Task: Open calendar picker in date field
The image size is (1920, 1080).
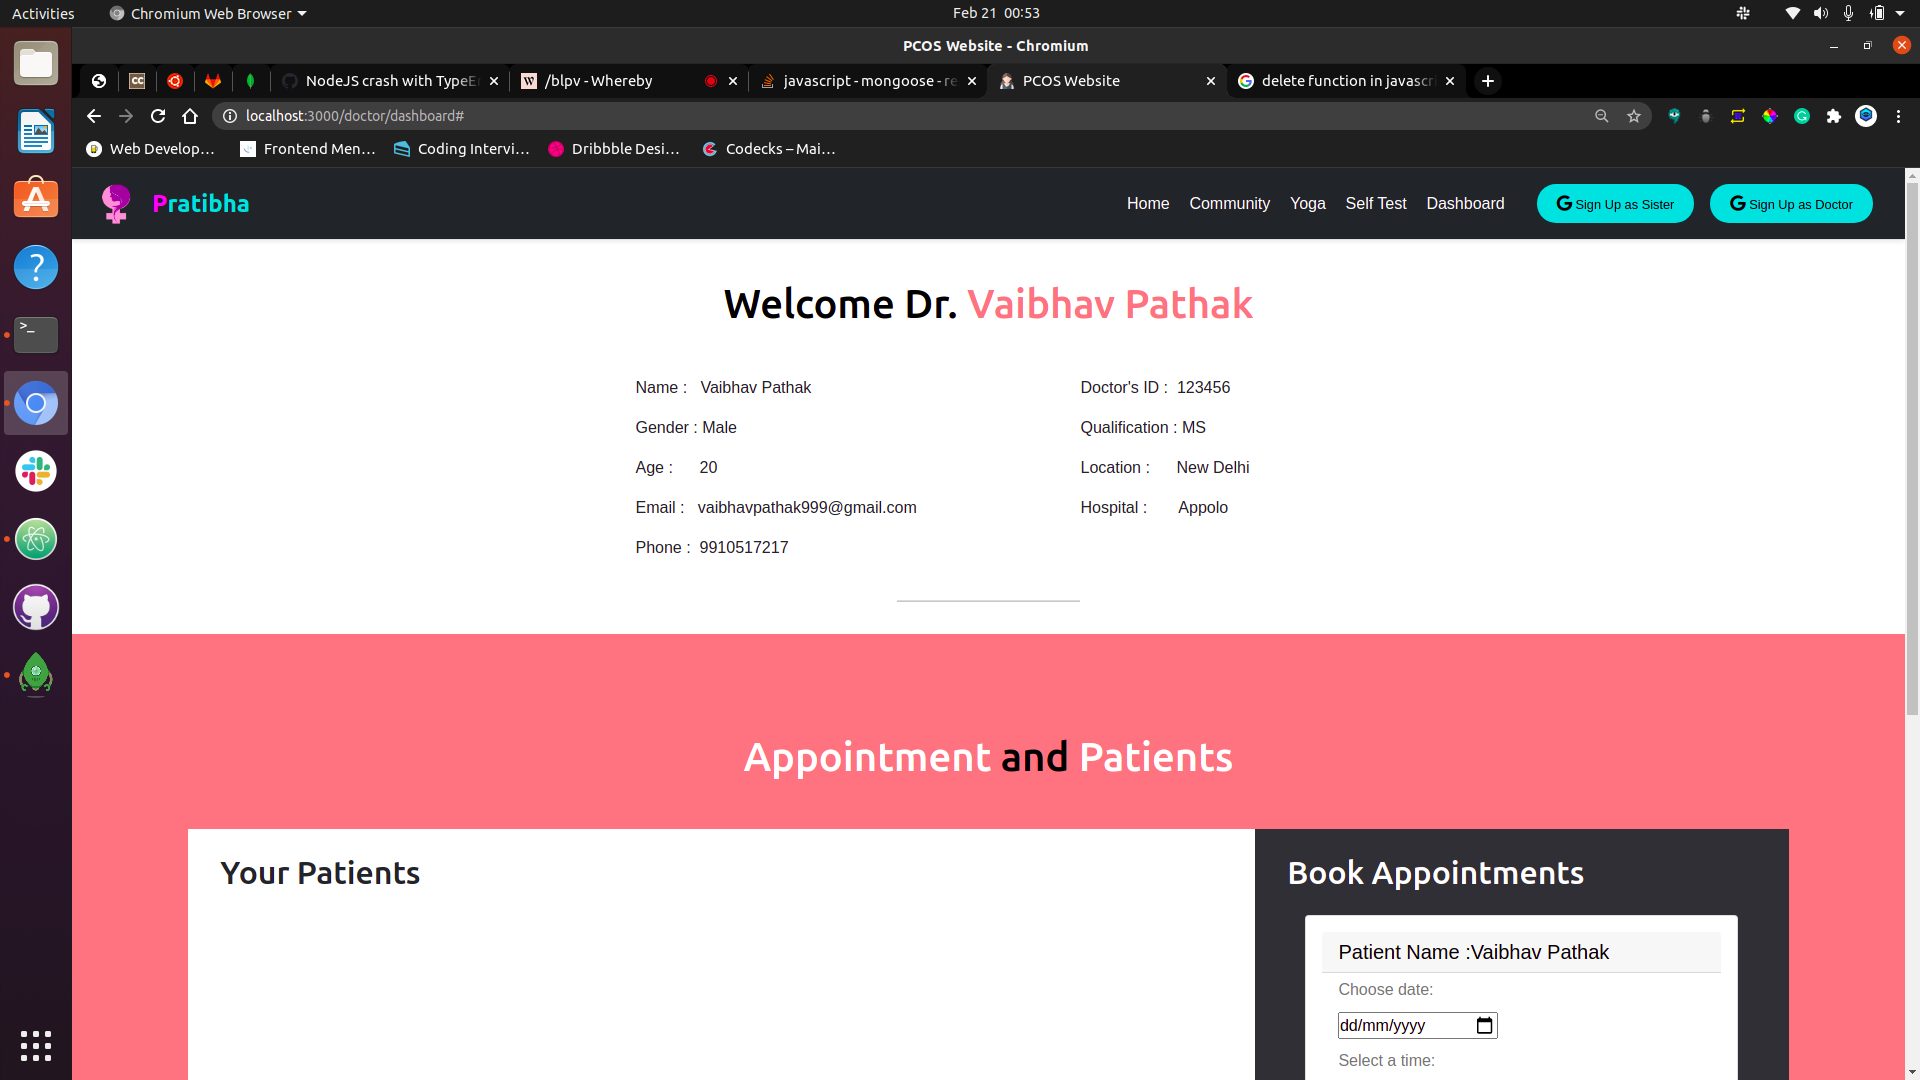Action: pos(1485,1025)
